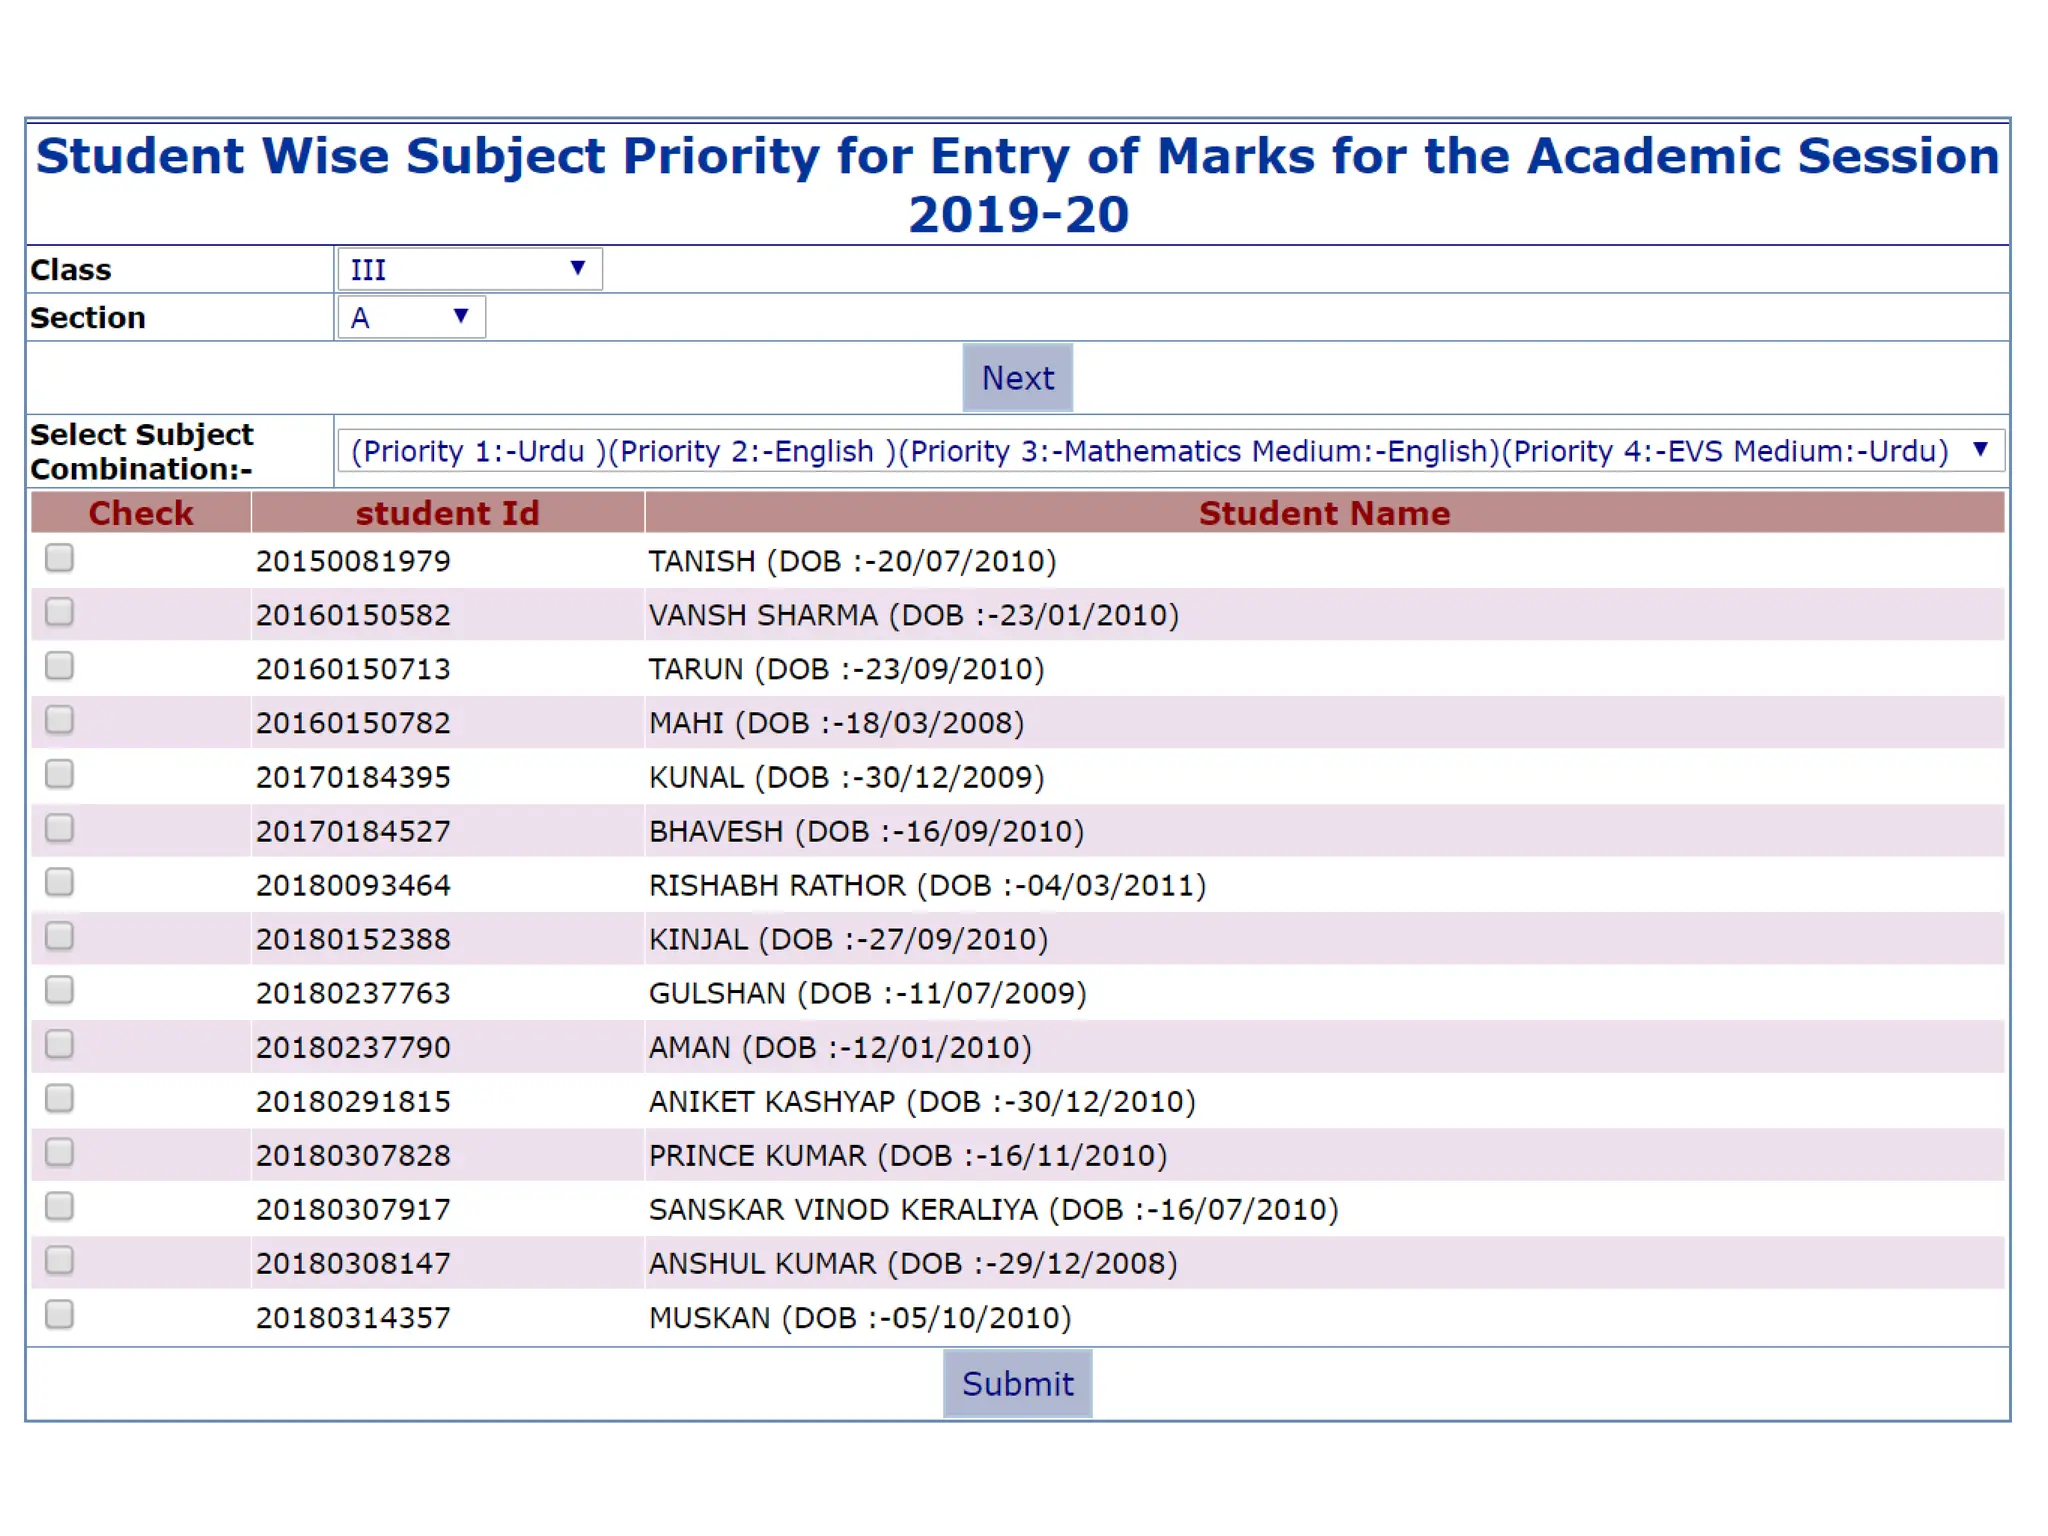Select student 20160150713 TARUN checkbox
Screen dimensions: 2048x1536
coord(59,666)
